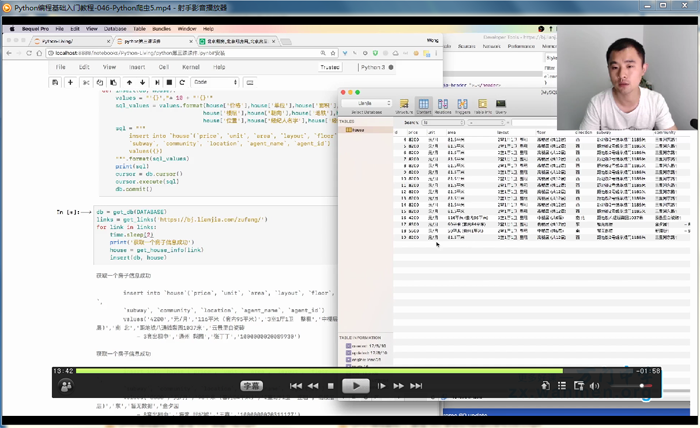Open the Query console icon in Sequel Pro

pos(501,106)
